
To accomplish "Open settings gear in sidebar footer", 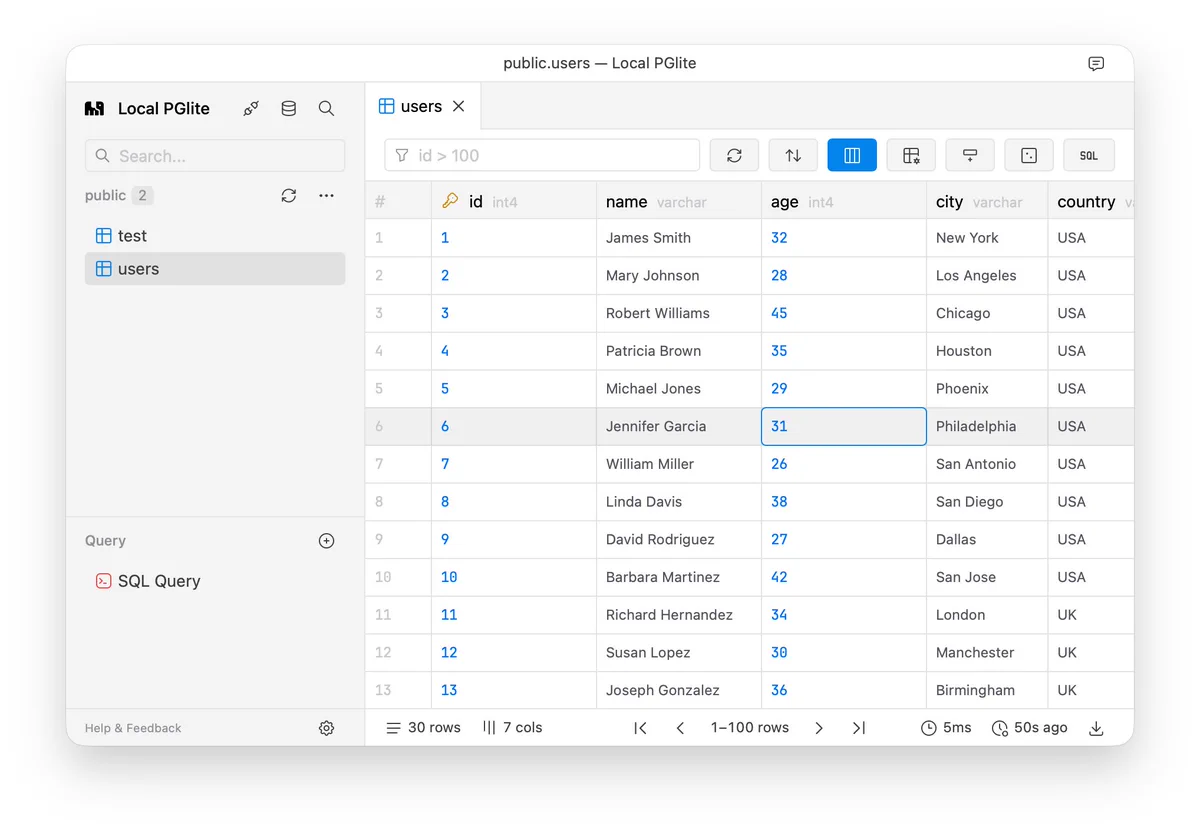I will [326, 728].
